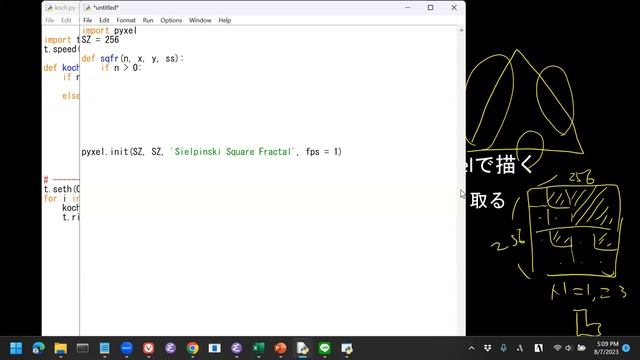Close the untitled IDLE window
The image size is (640, 360).
454,7
